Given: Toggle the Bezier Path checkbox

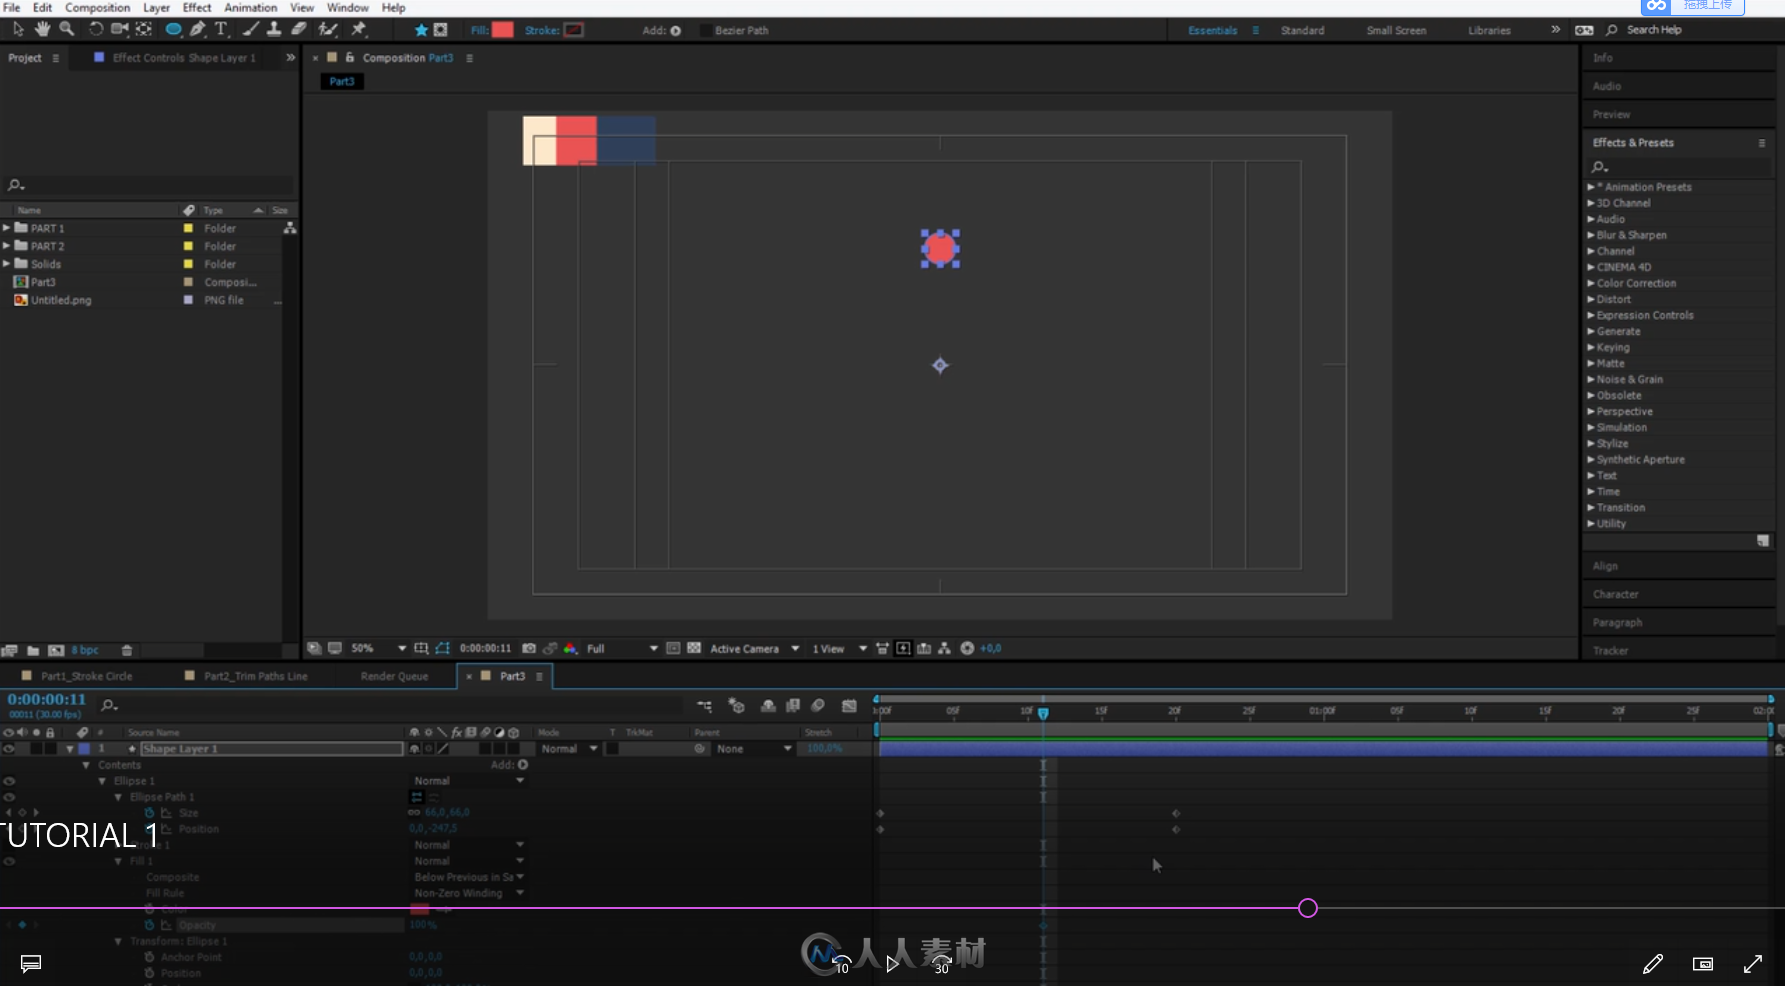Looking at the screenshot, I should pos(706,30).
